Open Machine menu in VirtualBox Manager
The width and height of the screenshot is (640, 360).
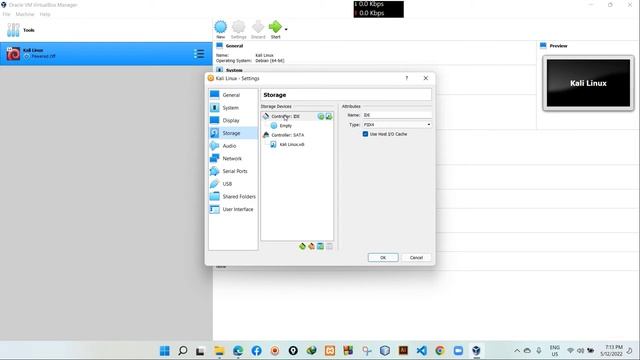coord(25,14)
